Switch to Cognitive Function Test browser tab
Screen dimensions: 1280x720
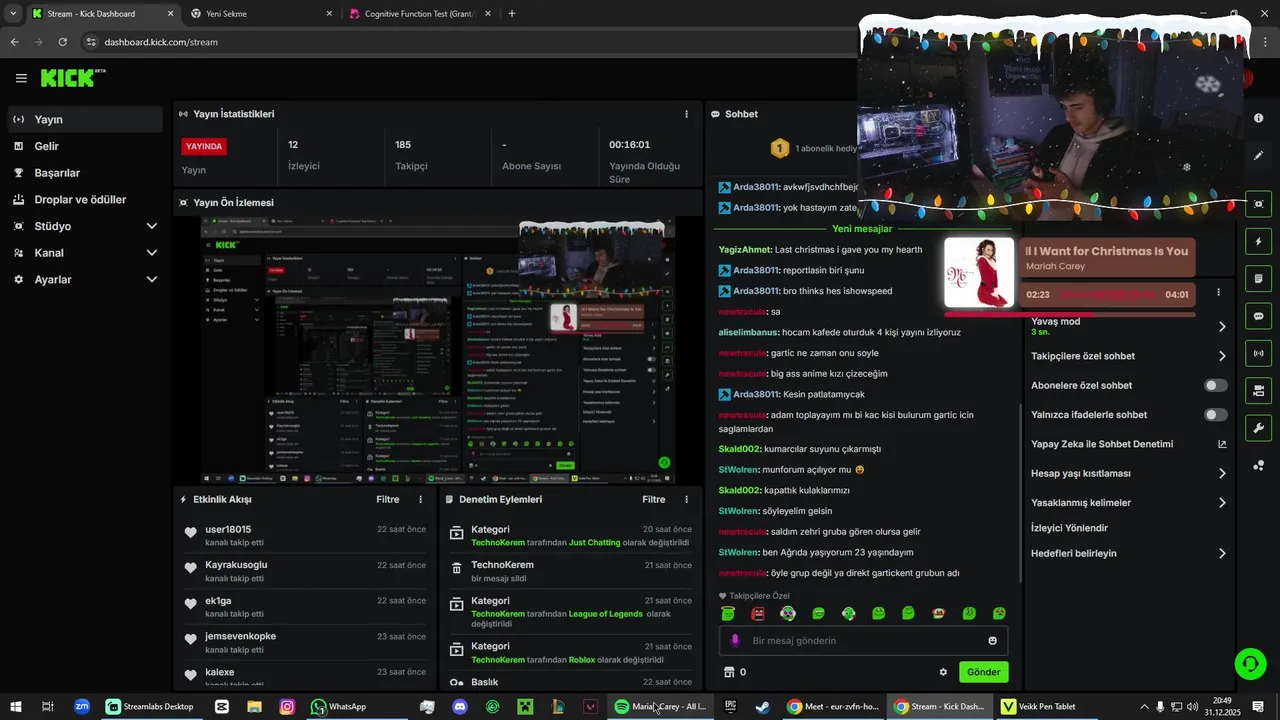tap(419, 14)
